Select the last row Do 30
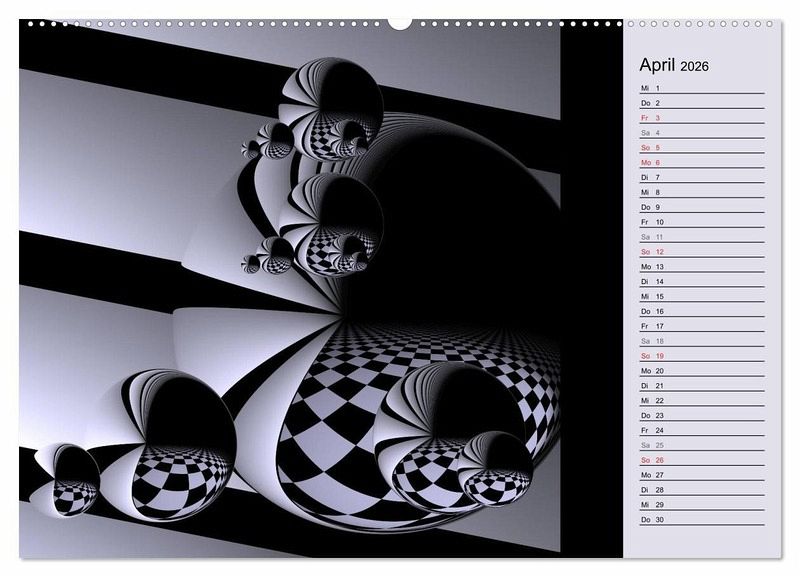This screenshot has width=800, height=577. click(x=701, y=519)
